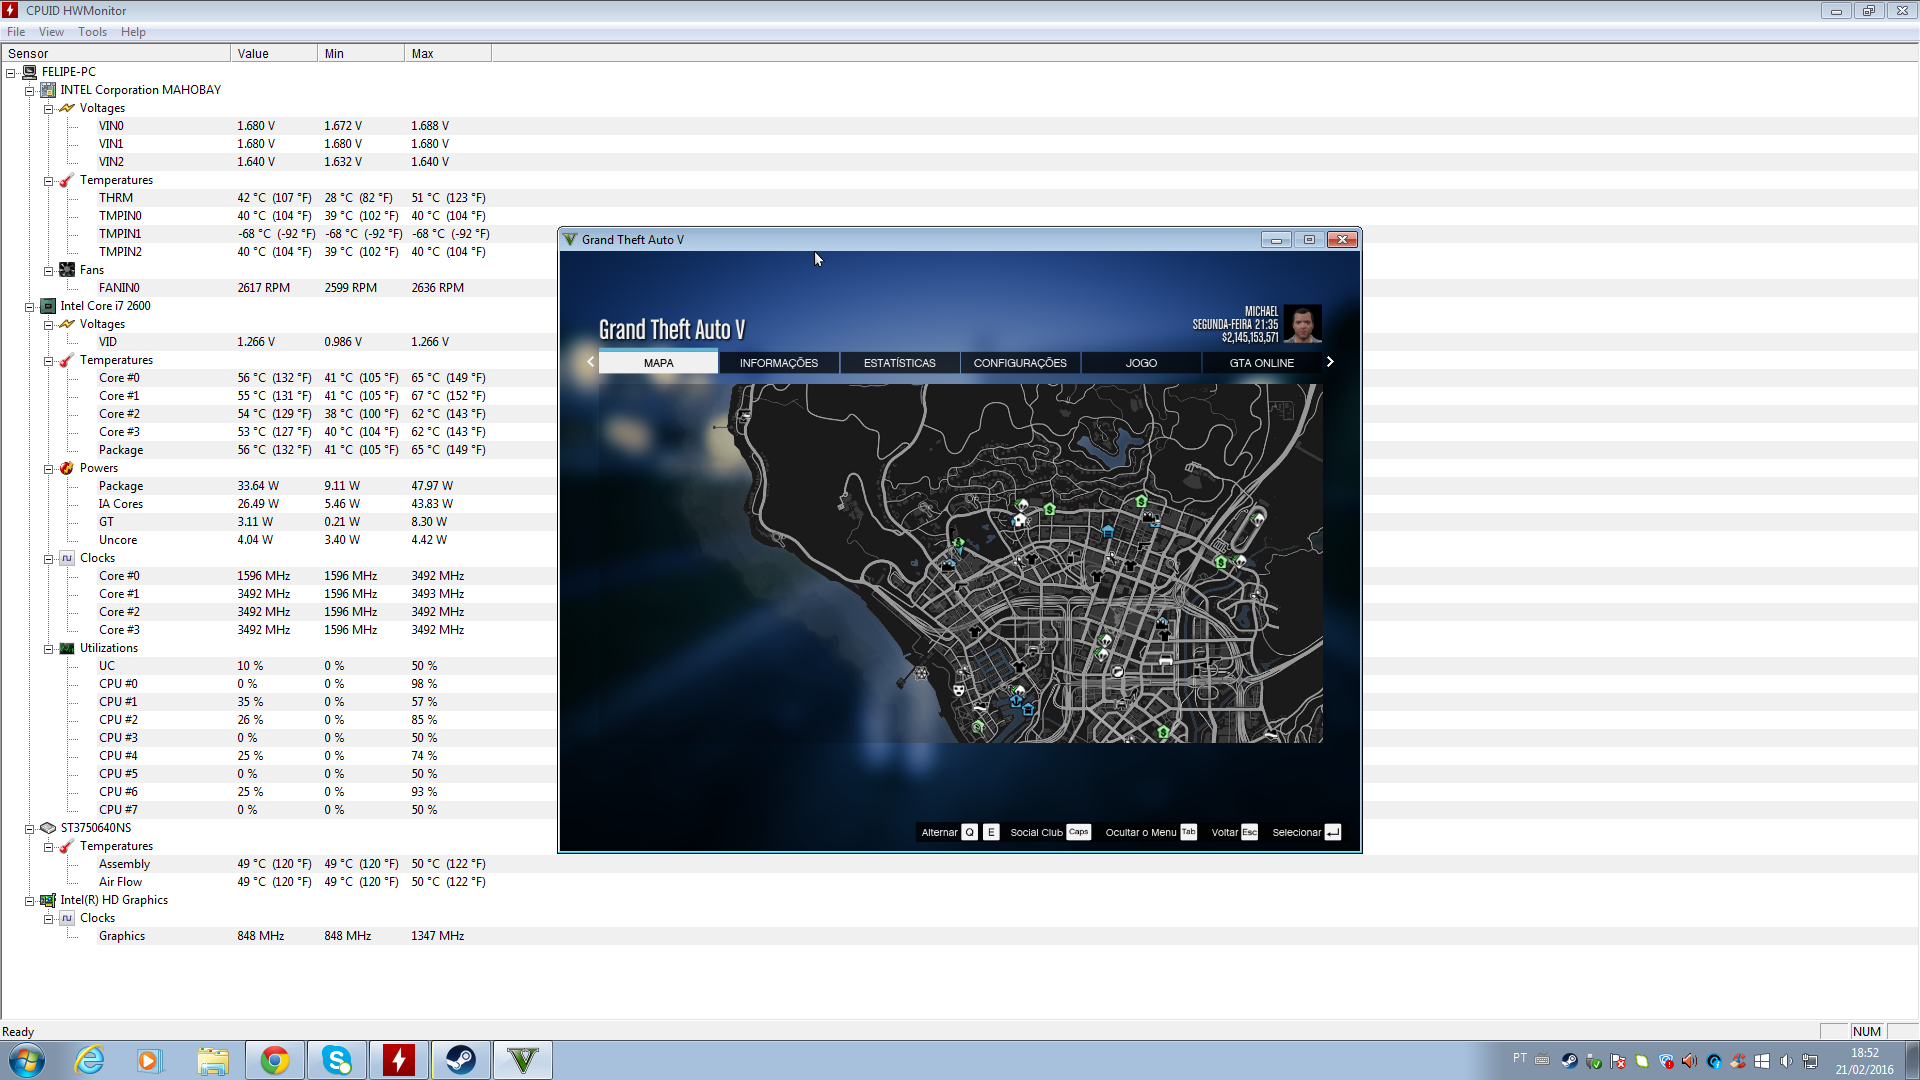Click the Ocultar o Menu Tab prompt
Image resolution: width=1920 pixels, height=1080 pixels.
[1150, 832]
